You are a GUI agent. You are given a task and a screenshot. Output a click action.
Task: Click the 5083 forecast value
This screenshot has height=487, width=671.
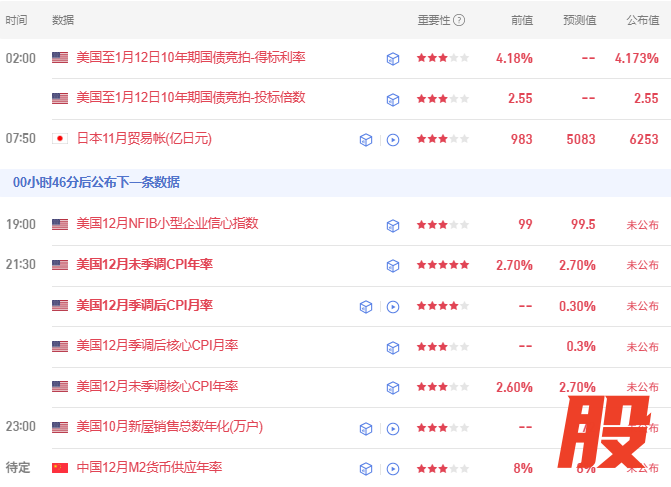point(581,140)
